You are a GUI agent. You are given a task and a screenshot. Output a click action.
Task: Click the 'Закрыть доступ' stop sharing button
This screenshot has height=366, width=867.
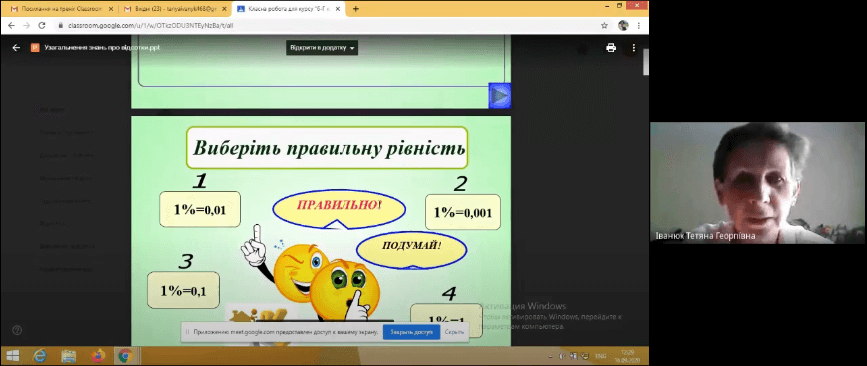point(411,332)
